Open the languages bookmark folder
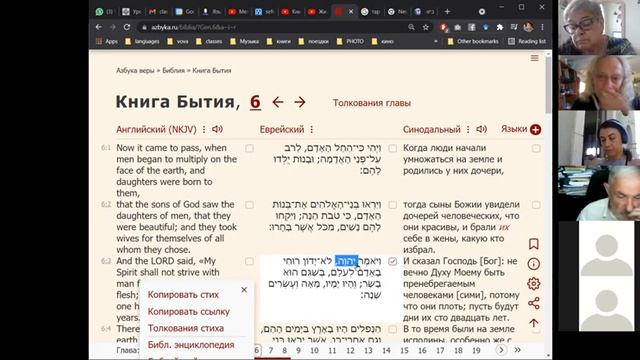 click(142, 41)
